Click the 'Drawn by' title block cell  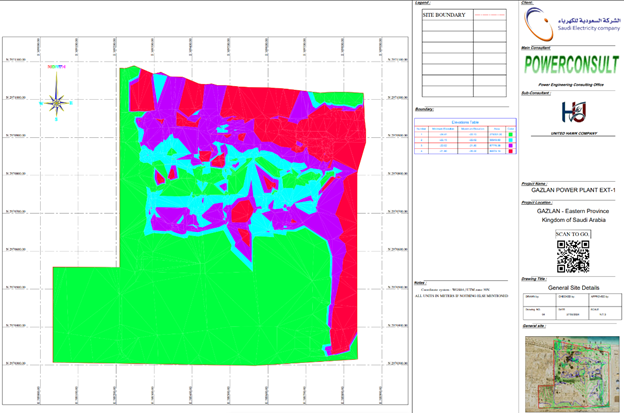coord(539,300)
